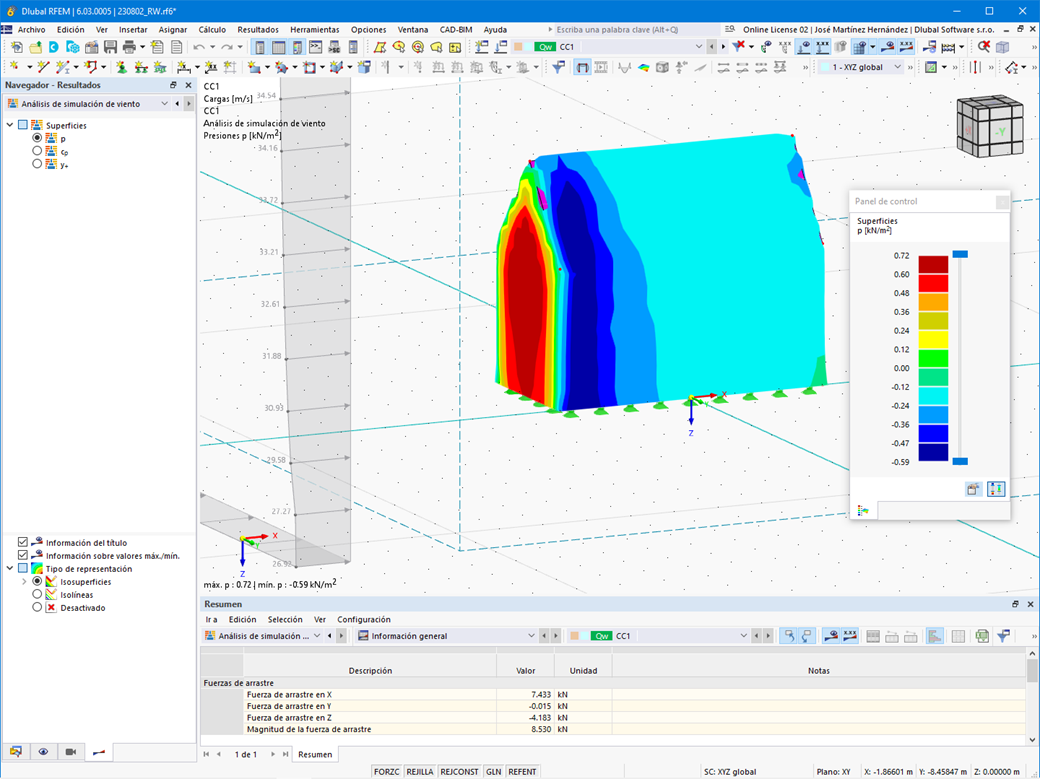Image resolution: width=1040 pixels, height=779 pixels.
Task: Click the camera icon at the bottom left
Action: (70, 751)
